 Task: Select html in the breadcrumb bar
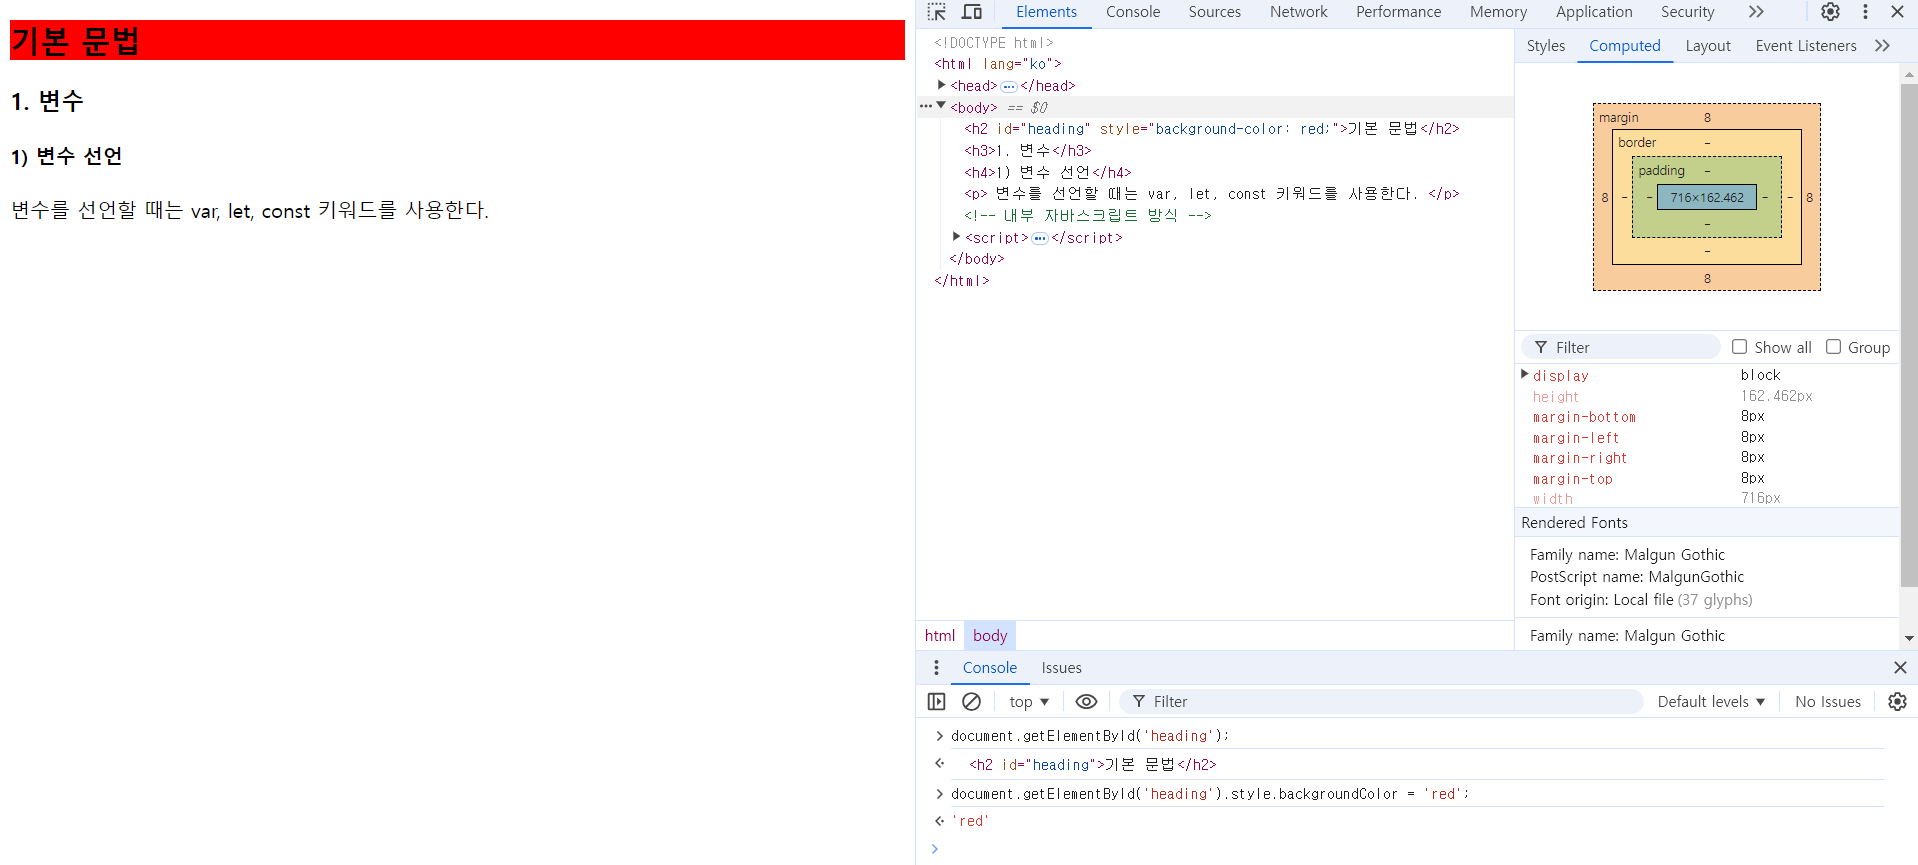939,636
